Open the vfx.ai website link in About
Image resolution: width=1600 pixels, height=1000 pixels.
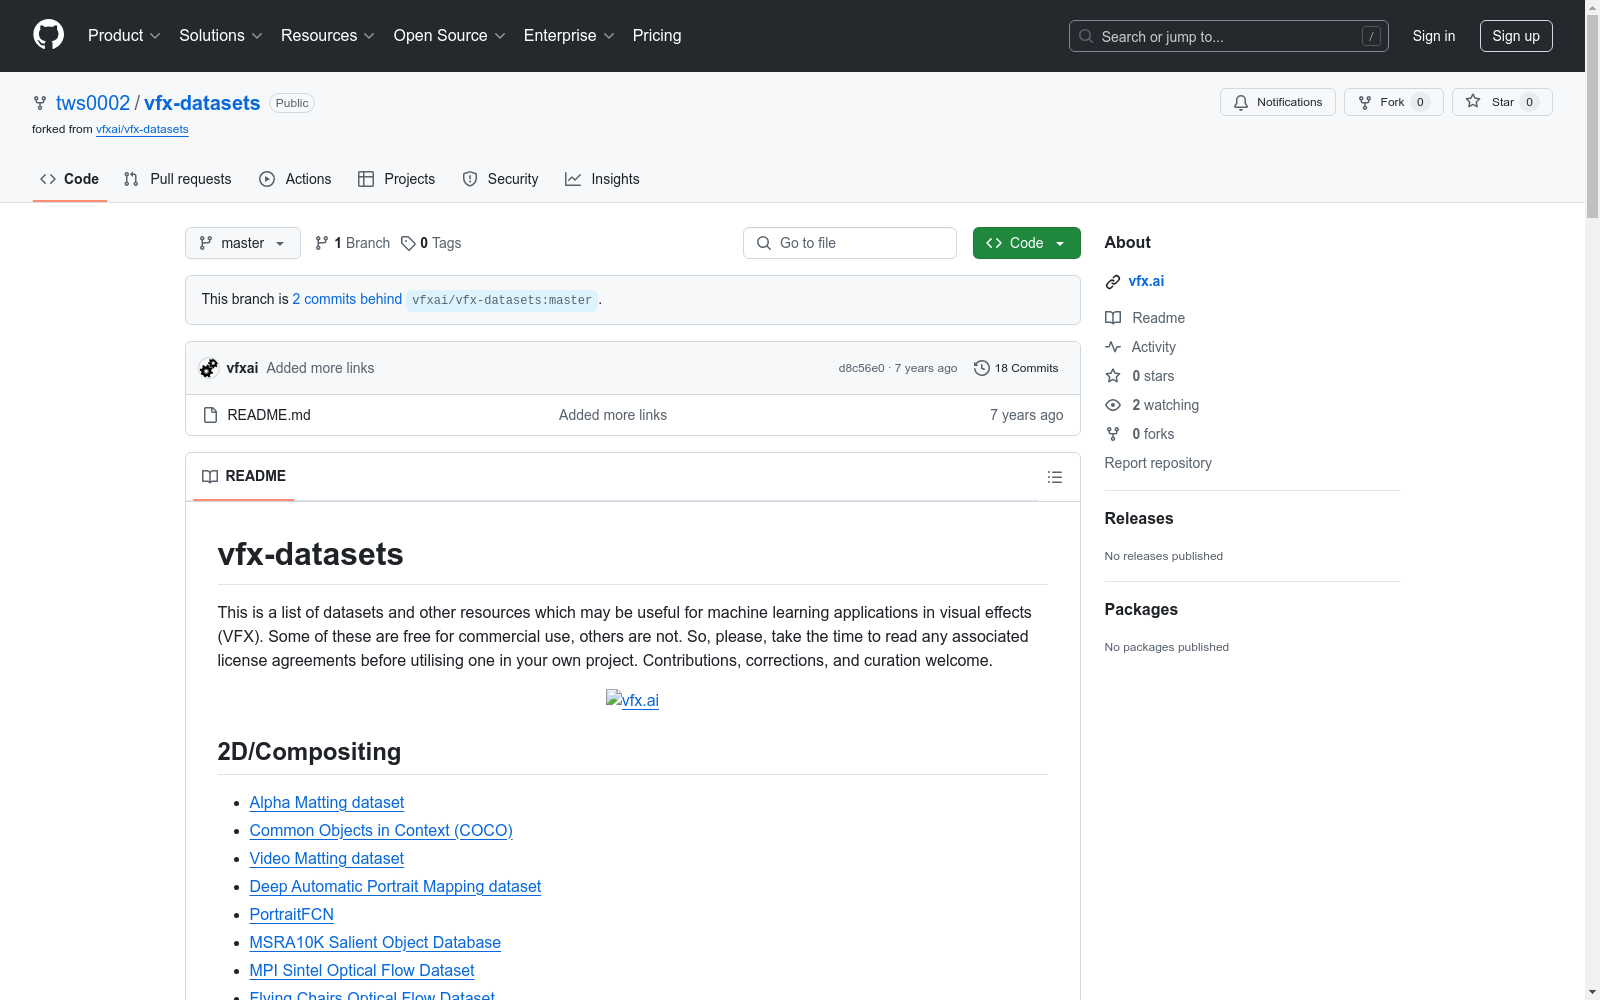point(1146,281)
